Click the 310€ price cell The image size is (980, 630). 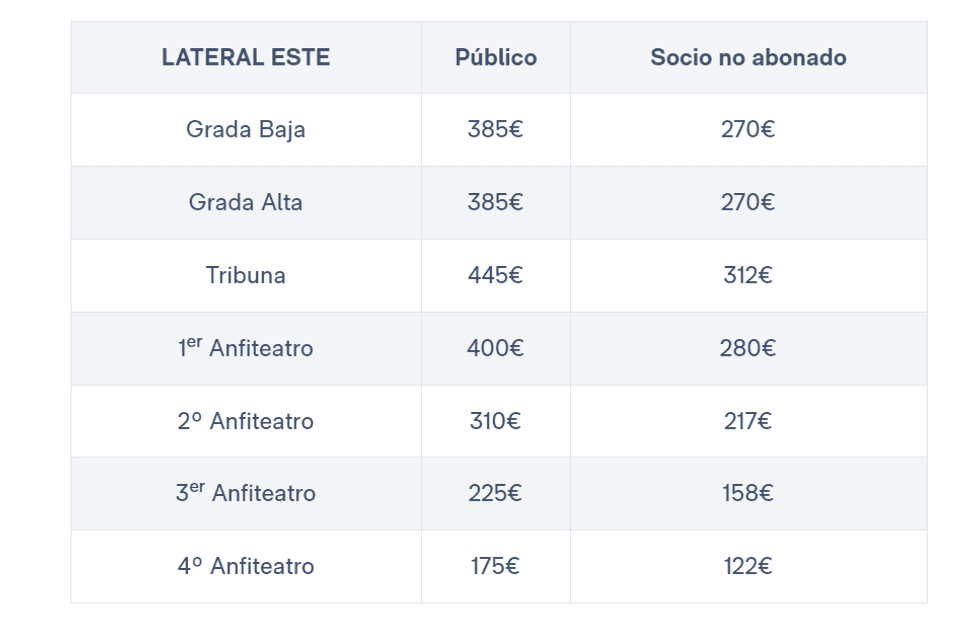coord(495,422)
